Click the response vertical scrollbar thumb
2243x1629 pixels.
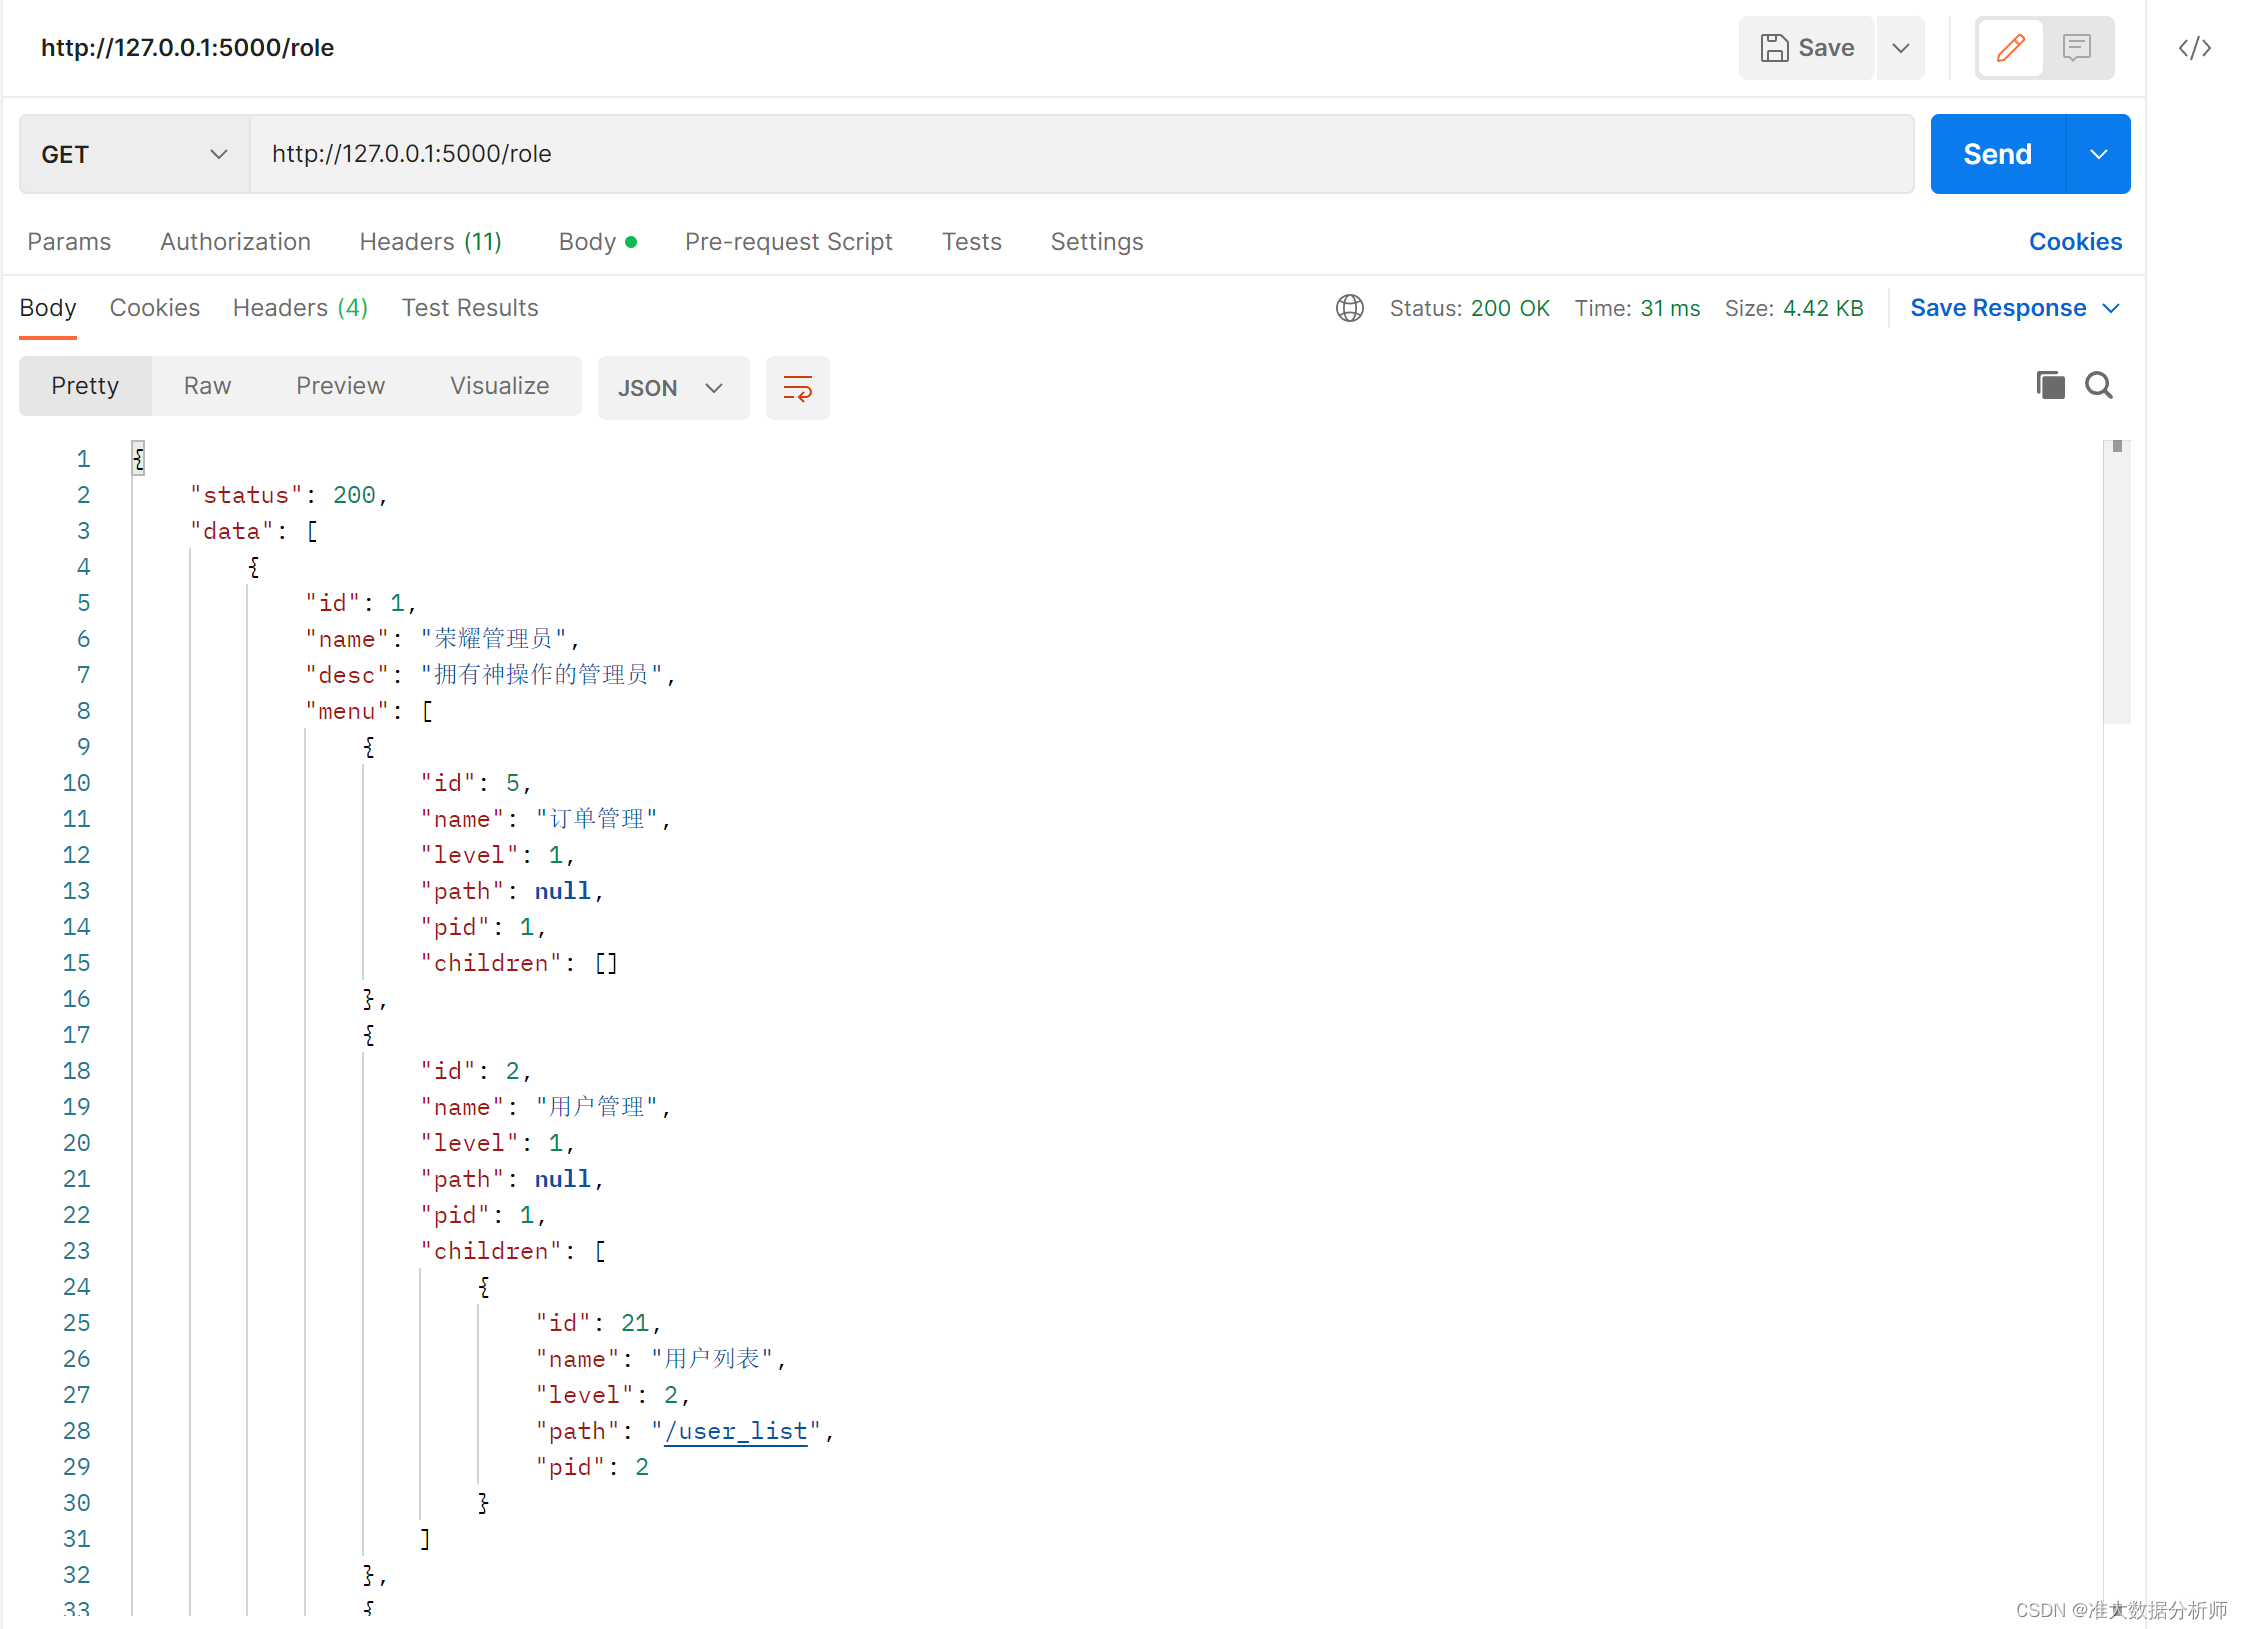coord(2117,582)
